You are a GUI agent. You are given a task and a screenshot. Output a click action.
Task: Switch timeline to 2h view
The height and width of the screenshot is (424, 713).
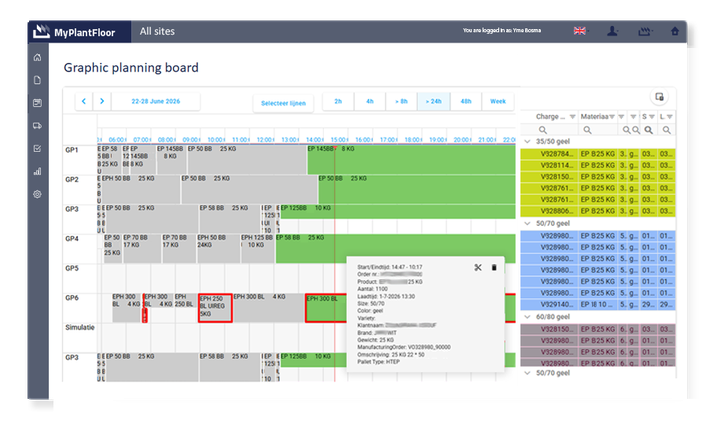coord(338,101)
